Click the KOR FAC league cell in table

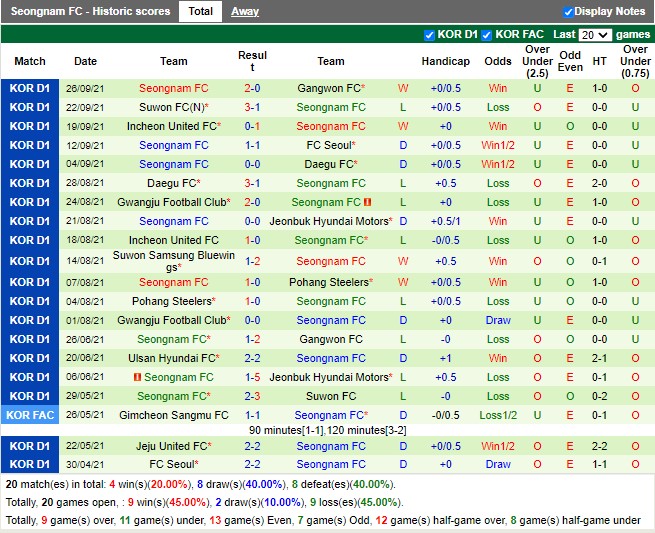(x=30, y=415)
